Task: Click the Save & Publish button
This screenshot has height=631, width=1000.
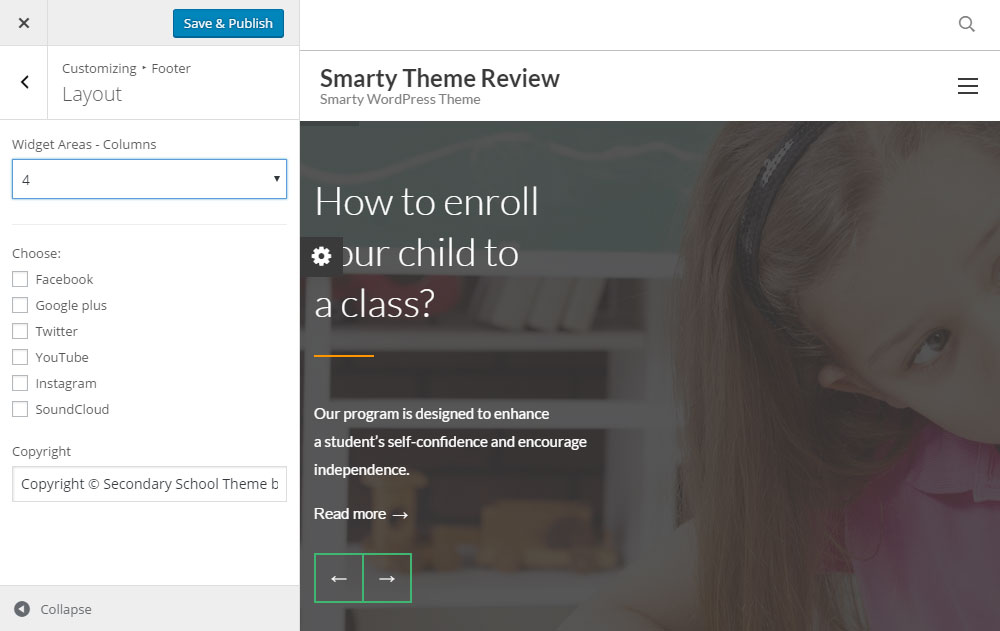Action: coord(228,23)
